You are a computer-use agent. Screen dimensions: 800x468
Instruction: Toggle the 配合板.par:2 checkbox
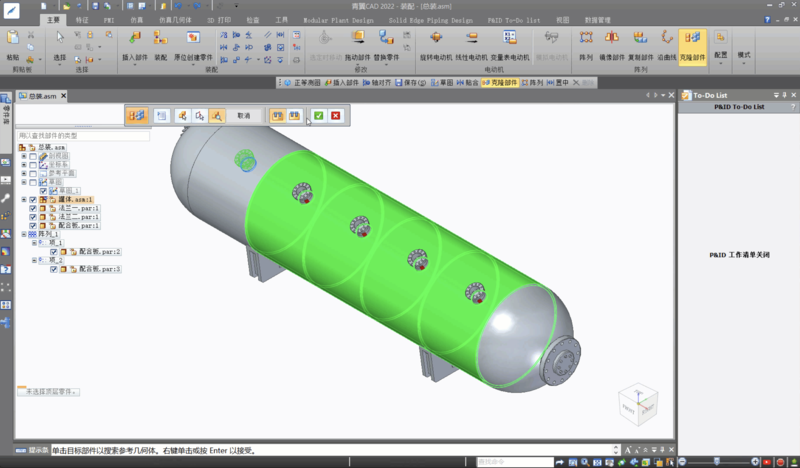pyautogui.click(x=53, y=252)
